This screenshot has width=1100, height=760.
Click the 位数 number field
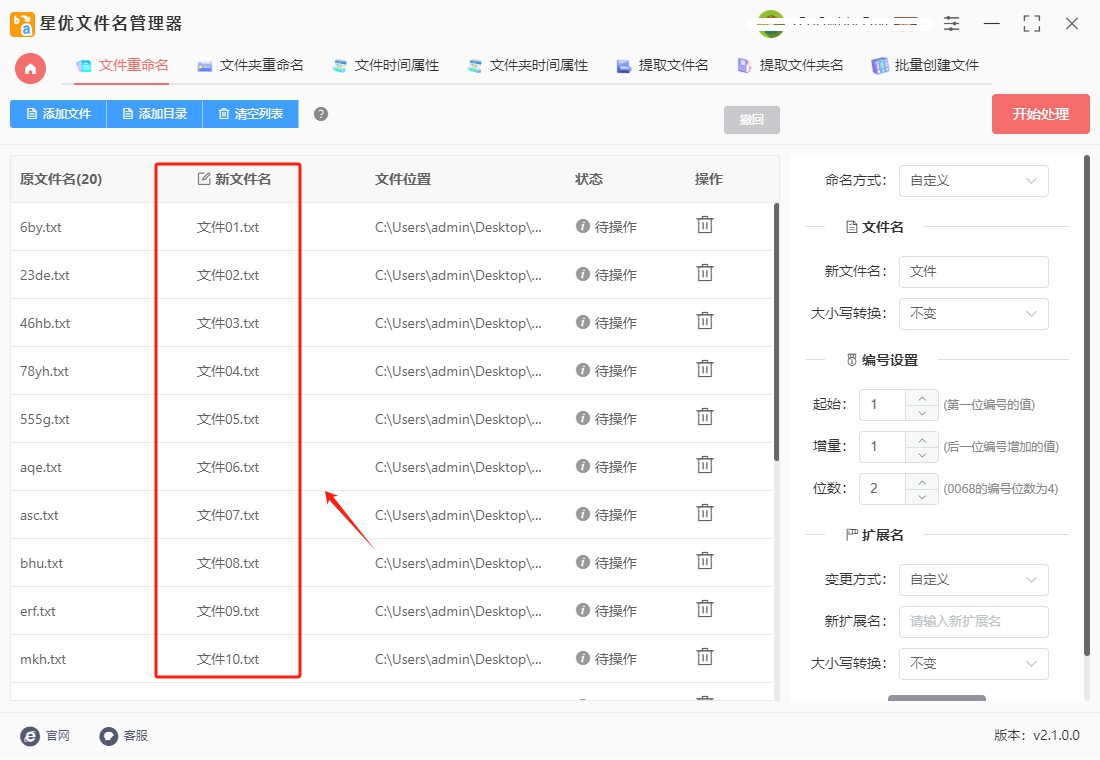point(883,488)
